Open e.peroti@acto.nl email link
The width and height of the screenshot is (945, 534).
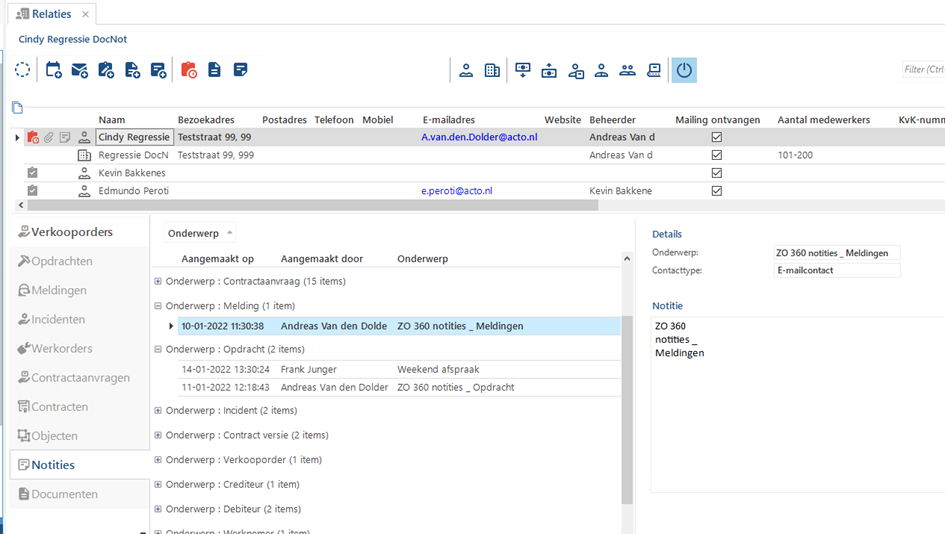(x=456, y=191)
